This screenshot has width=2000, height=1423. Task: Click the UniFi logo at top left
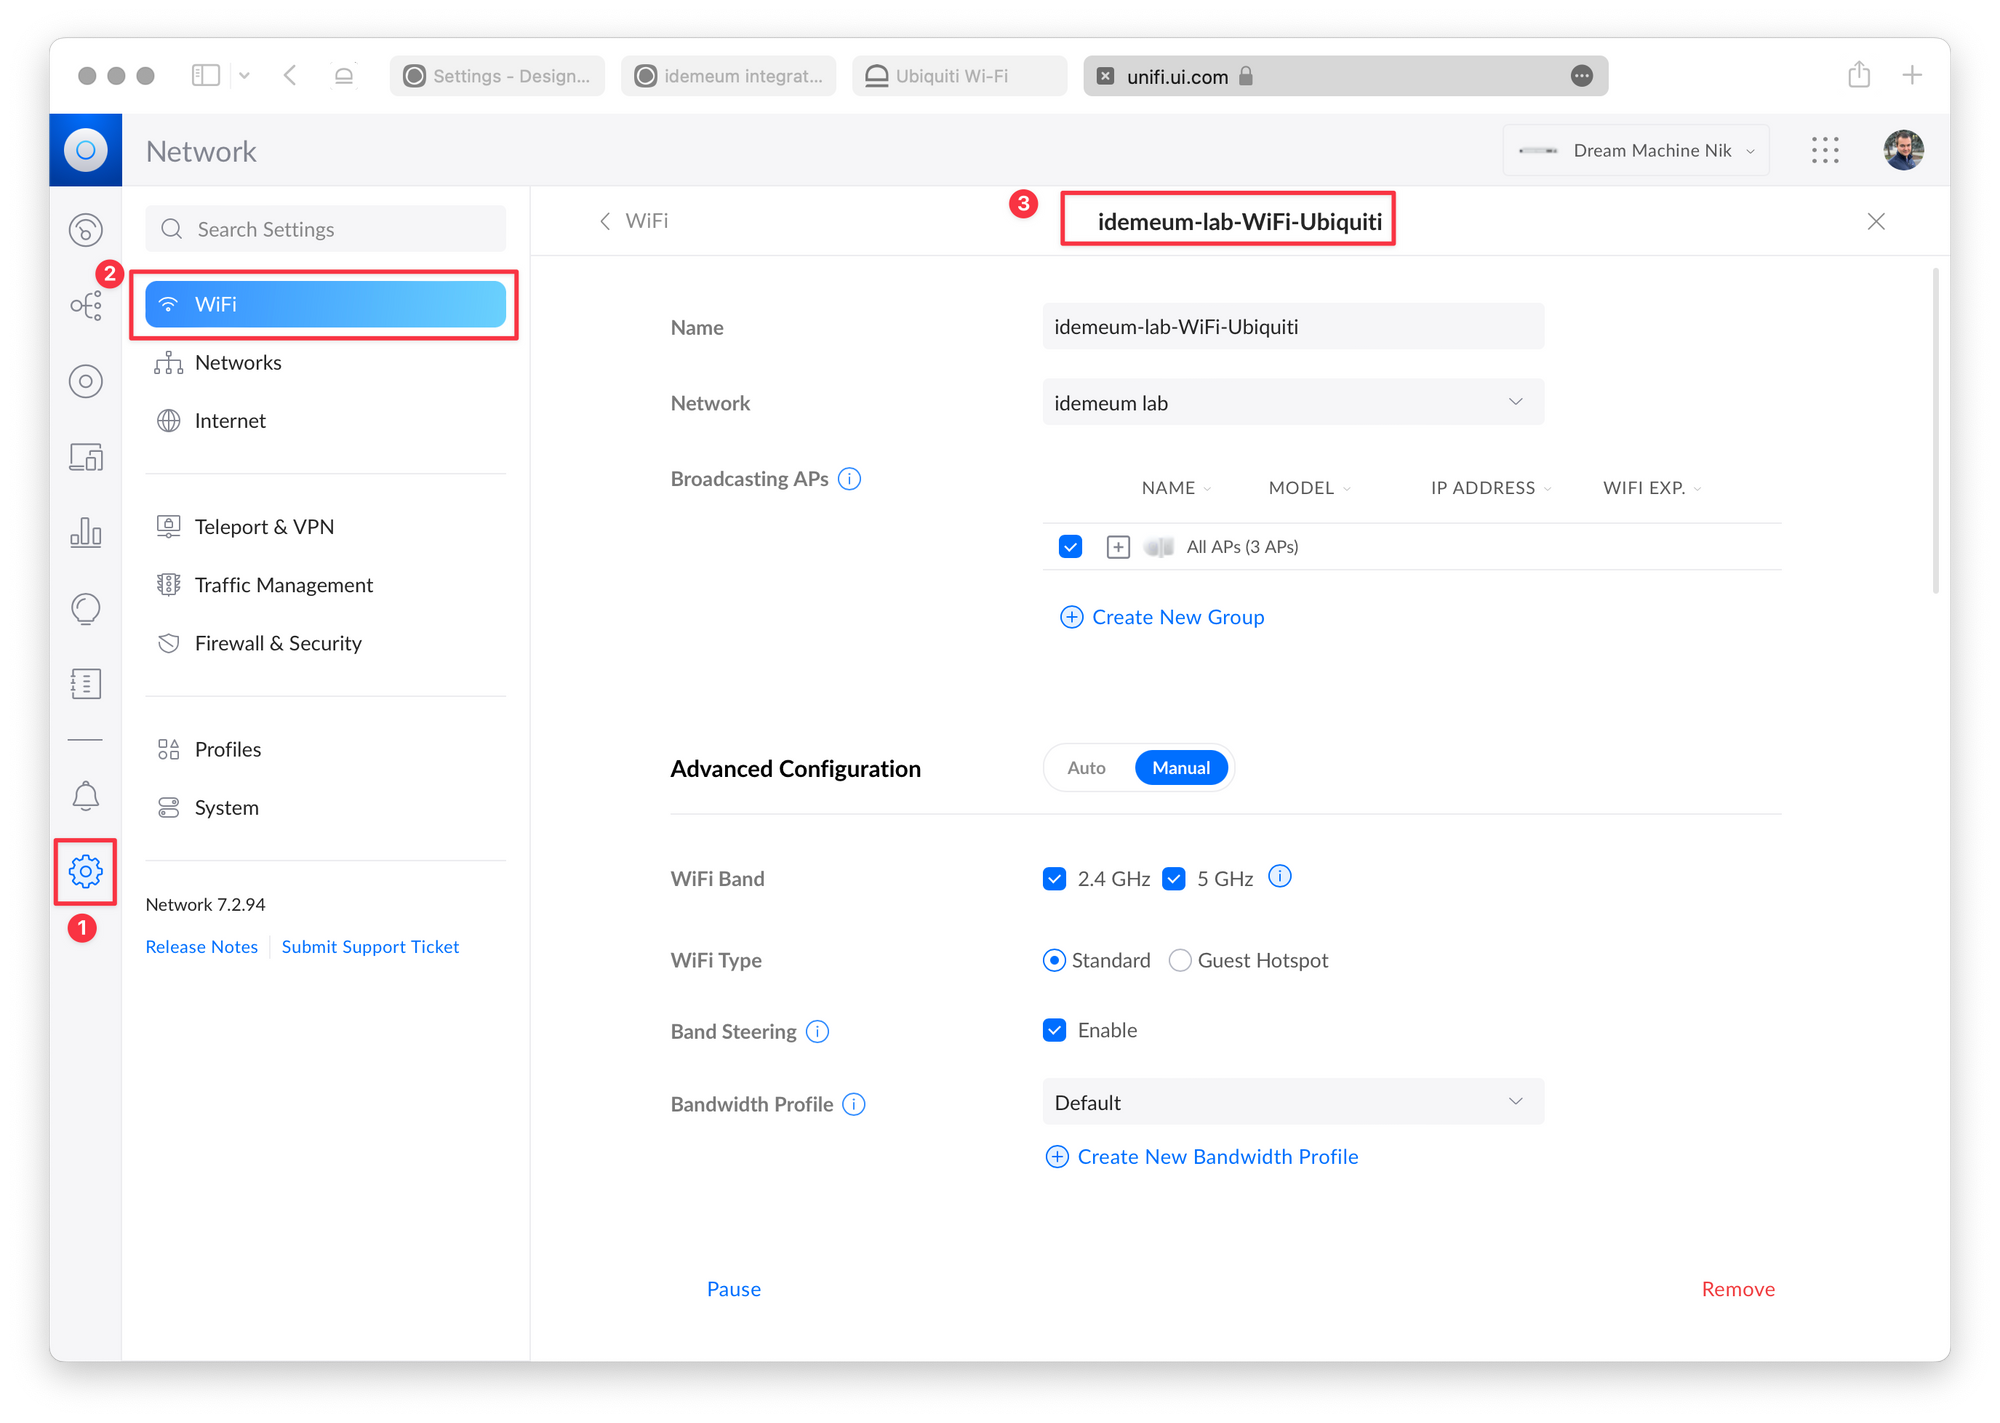[x=86, y=150]
